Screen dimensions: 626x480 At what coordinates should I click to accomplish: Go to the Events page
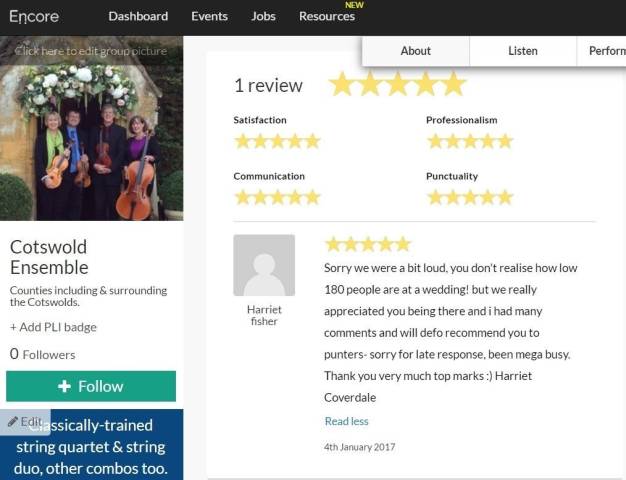(x=209, y=16)
